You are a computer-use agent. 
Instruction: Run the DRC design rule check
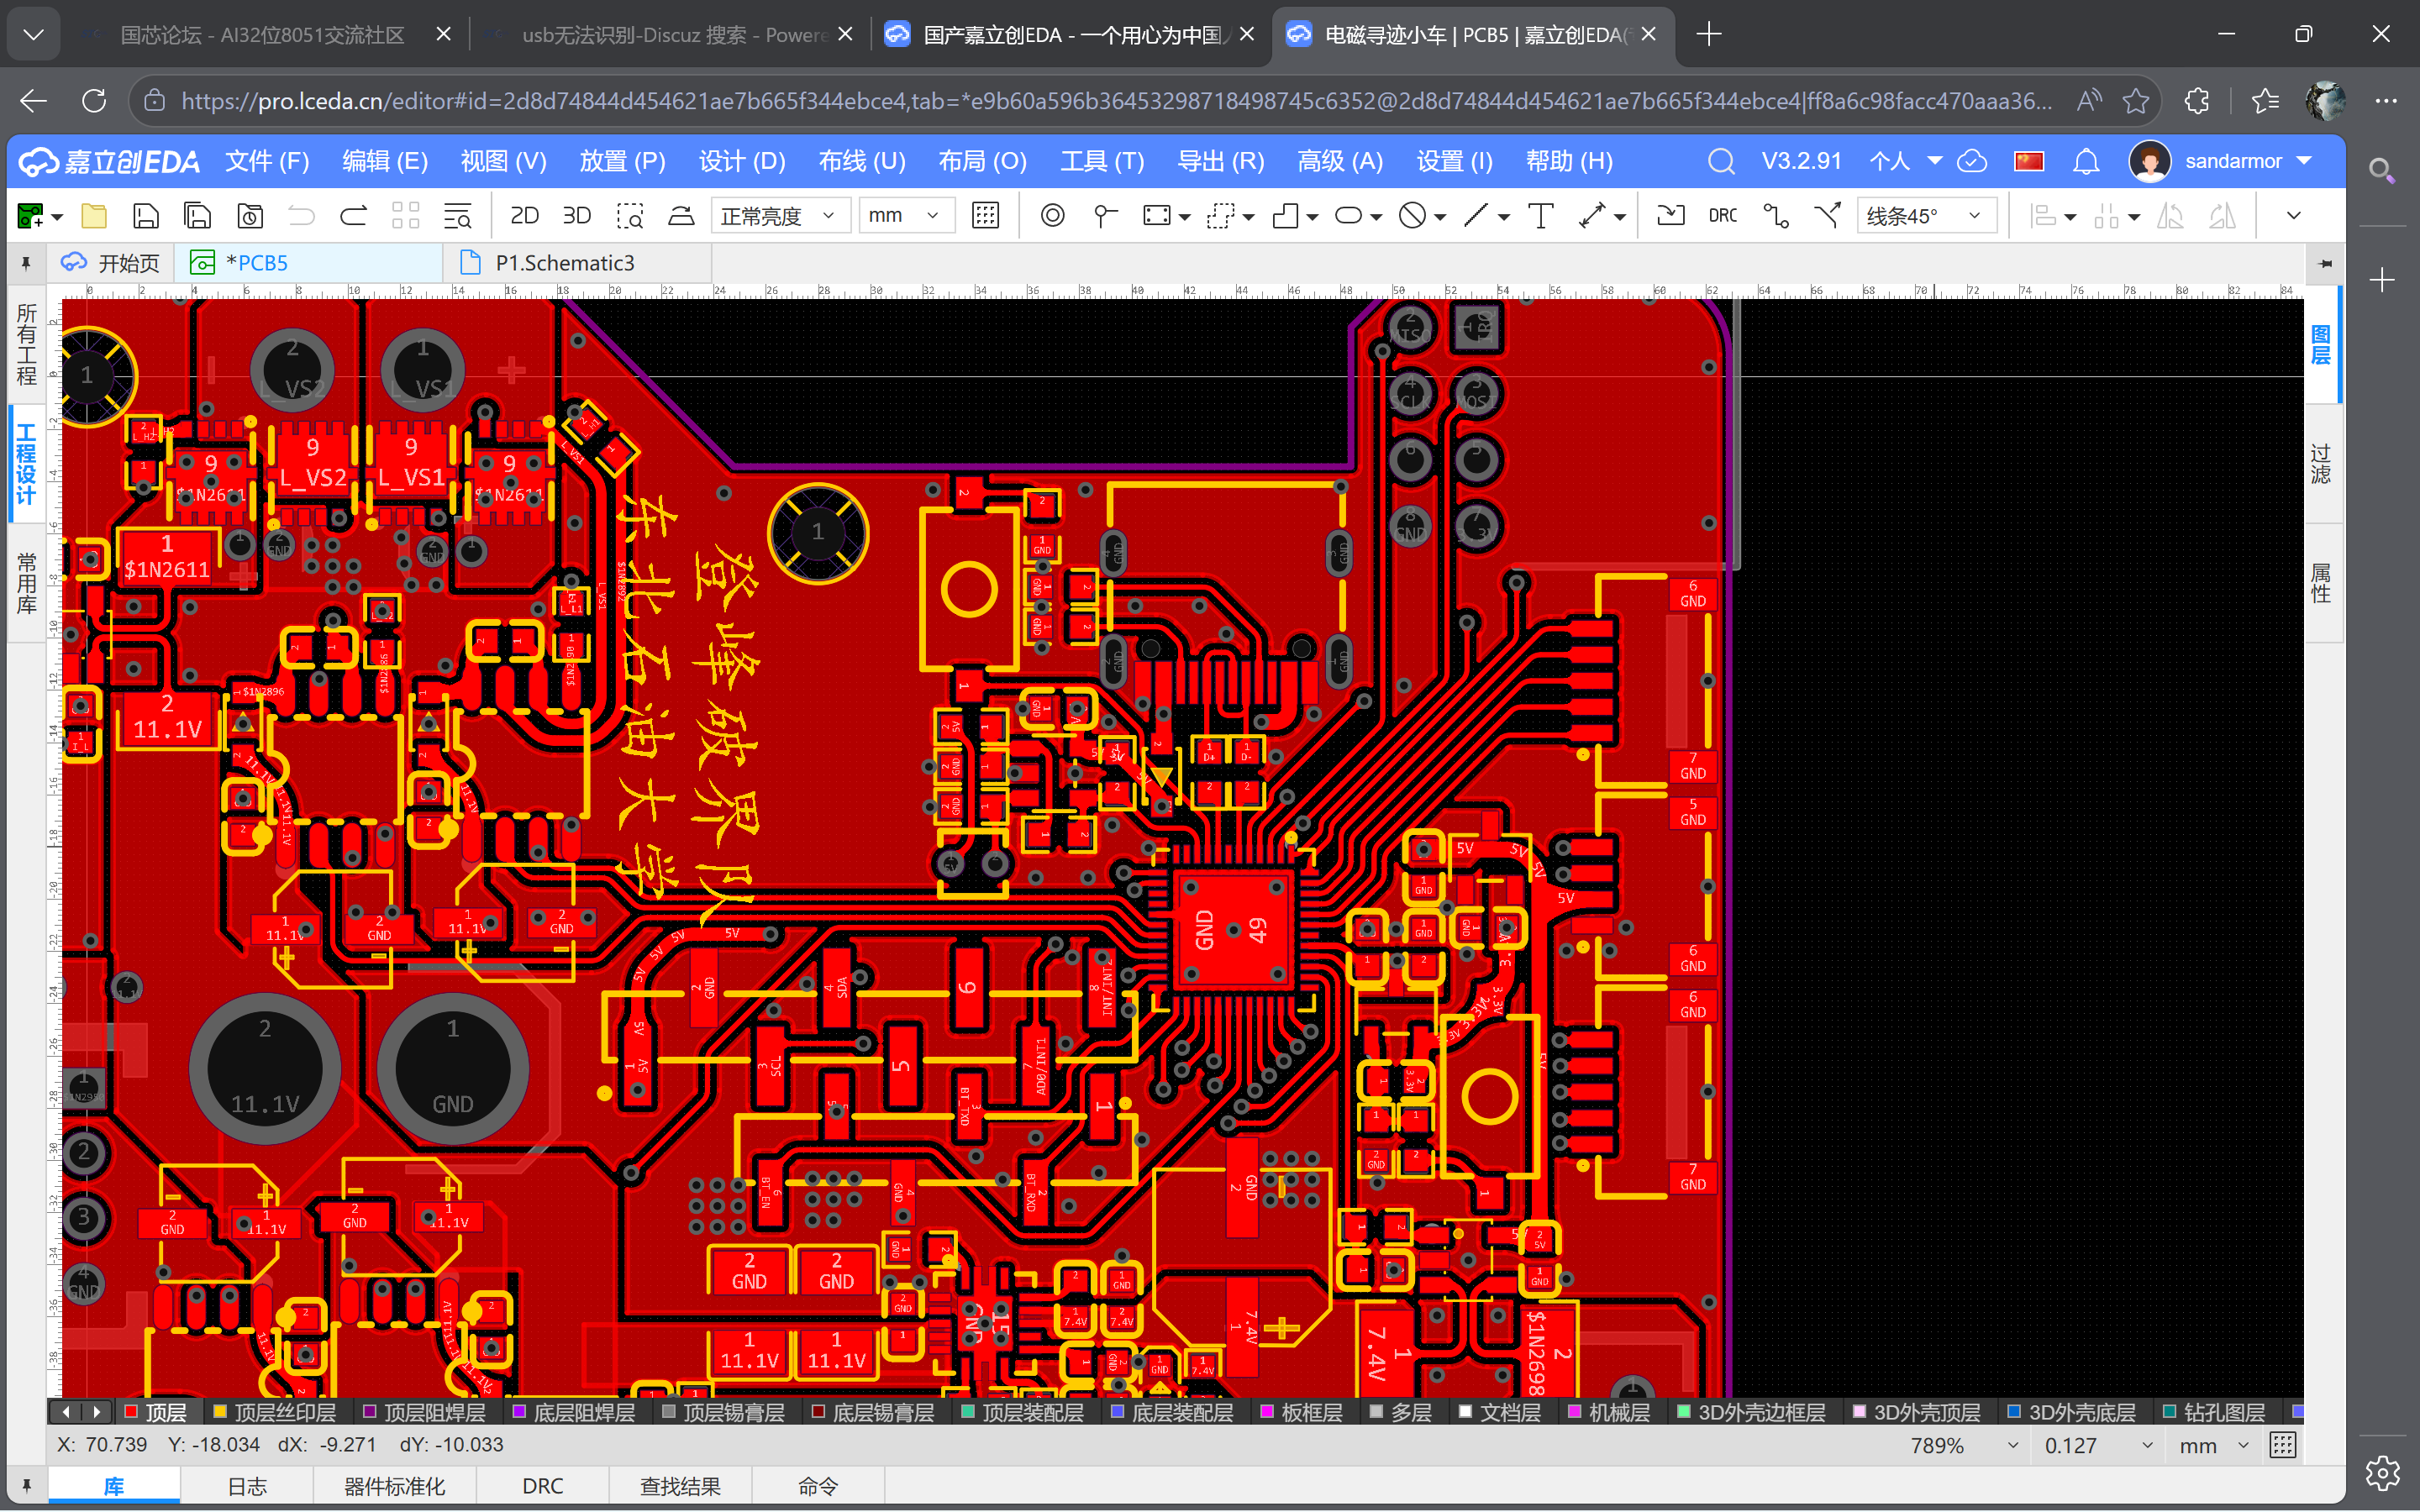(1723, 215)
